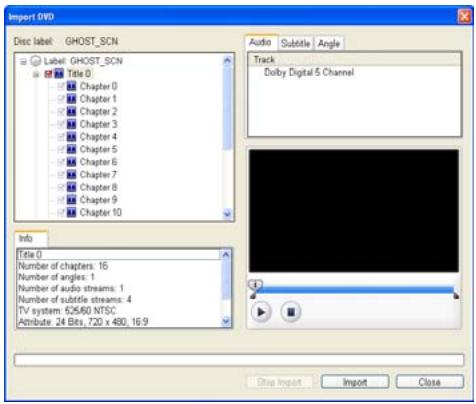Stop the DVD preview playback
Viewport: 476px width, 404px height.
(291, 312)
